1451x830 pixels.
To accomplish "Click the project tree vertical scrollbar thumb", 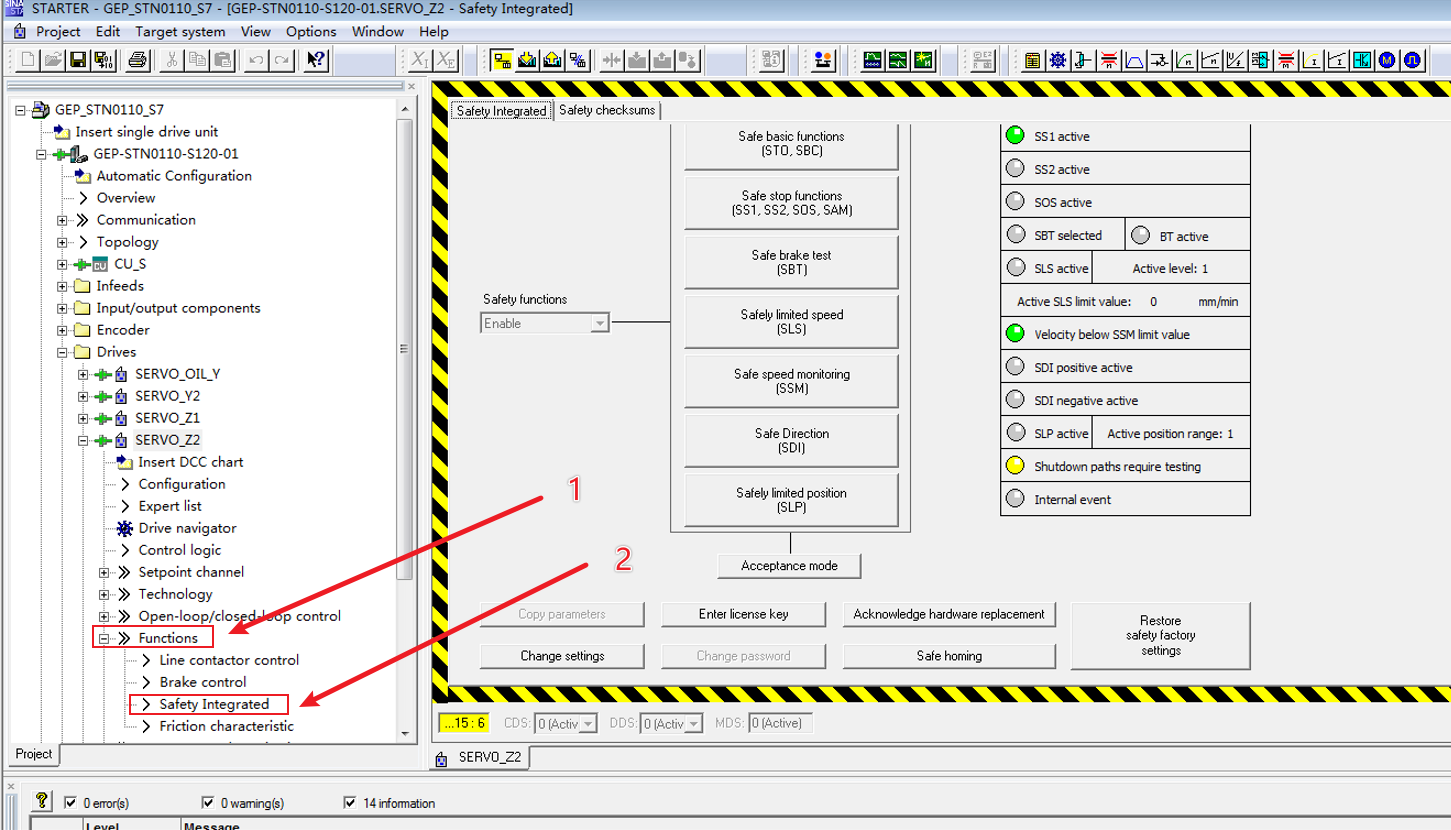I will [x=405, y=350].
